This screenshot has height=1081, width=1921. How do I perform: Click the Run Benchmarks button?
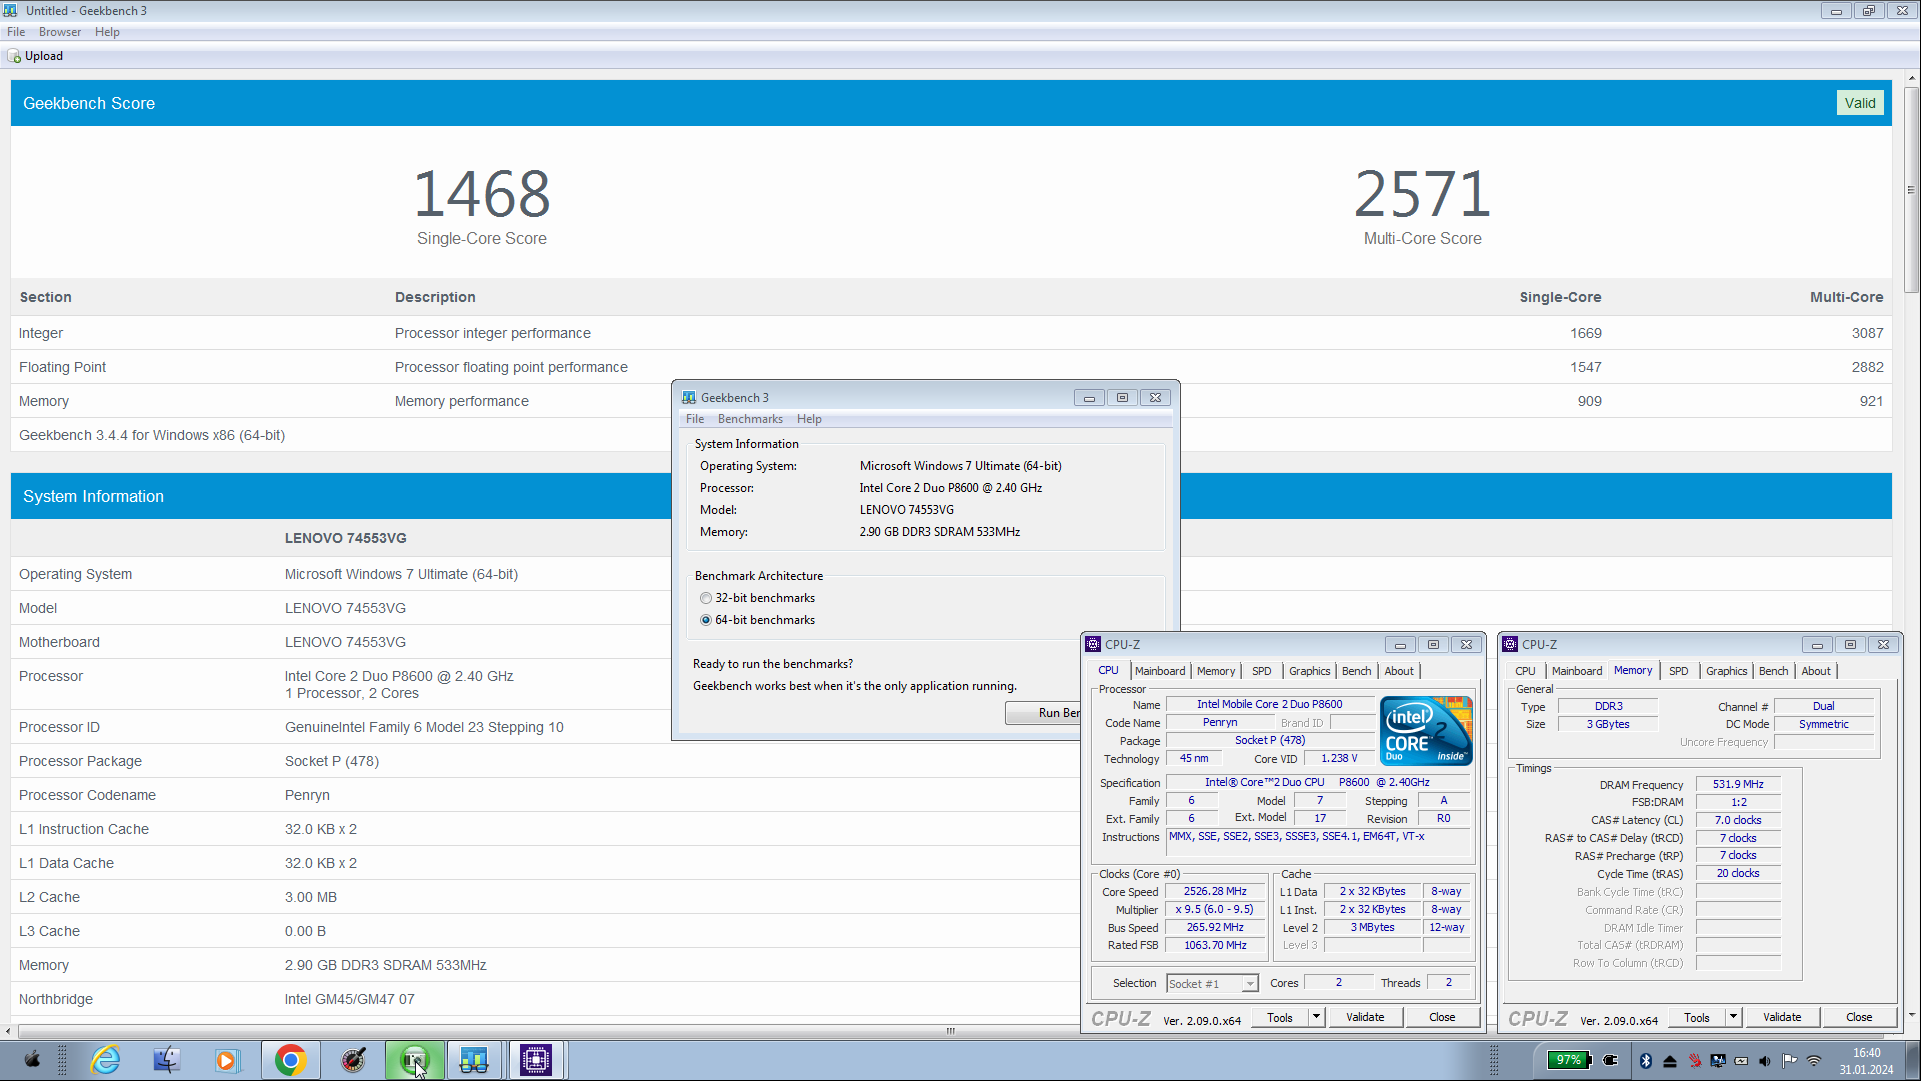point(1042,713)
